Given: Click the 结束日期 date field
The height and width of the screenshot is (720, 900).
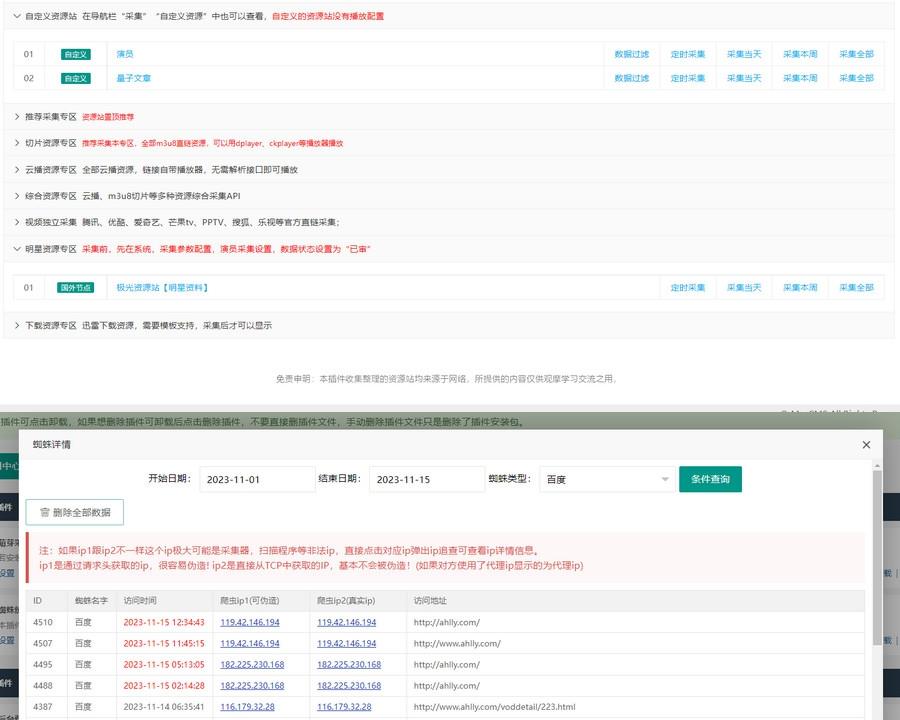Looking at the screenshot, I should [426, 480].
